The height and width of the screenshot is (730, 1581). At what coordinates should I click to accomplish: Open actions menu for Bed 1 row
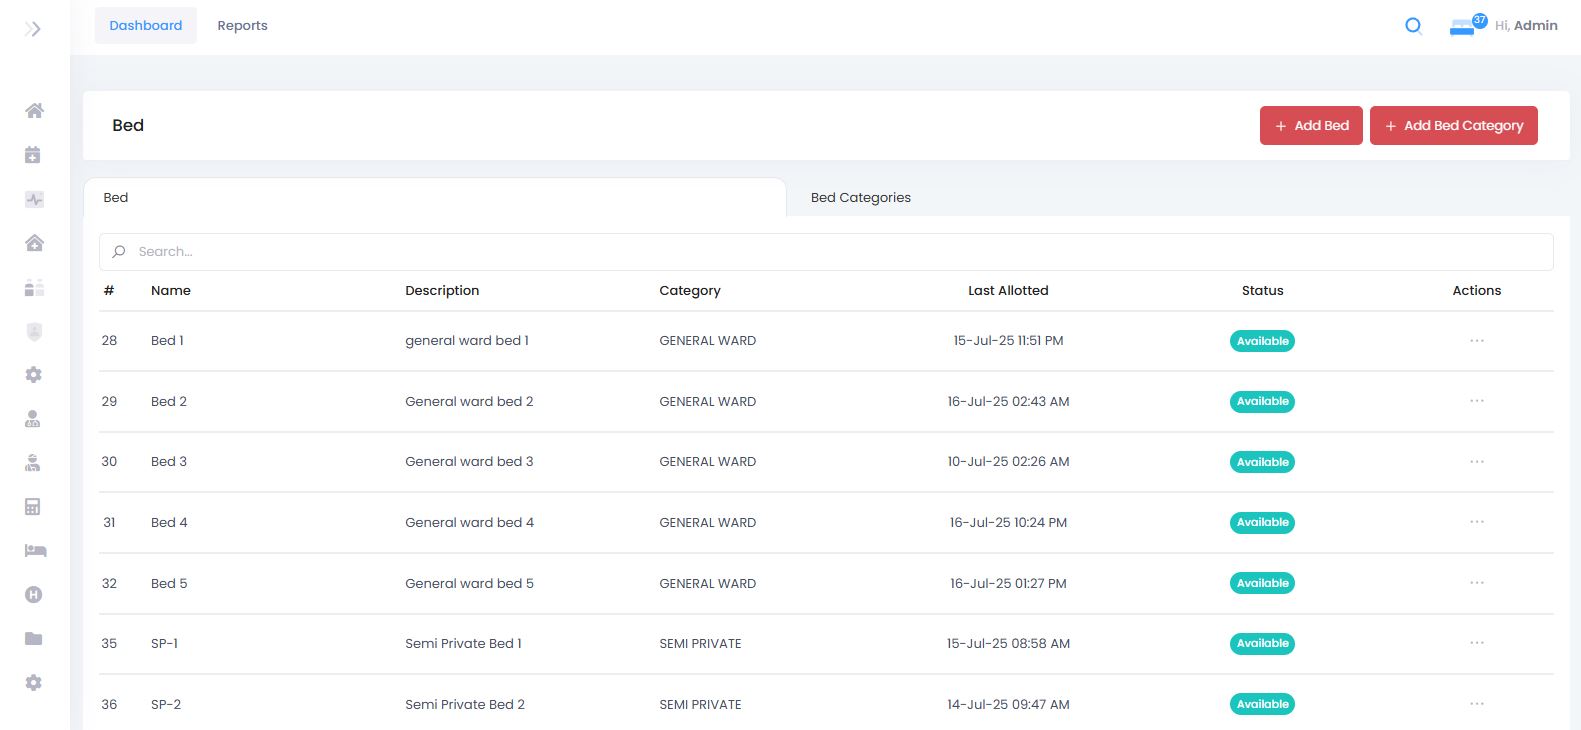pyautogui.click(x=1476, y=341)
